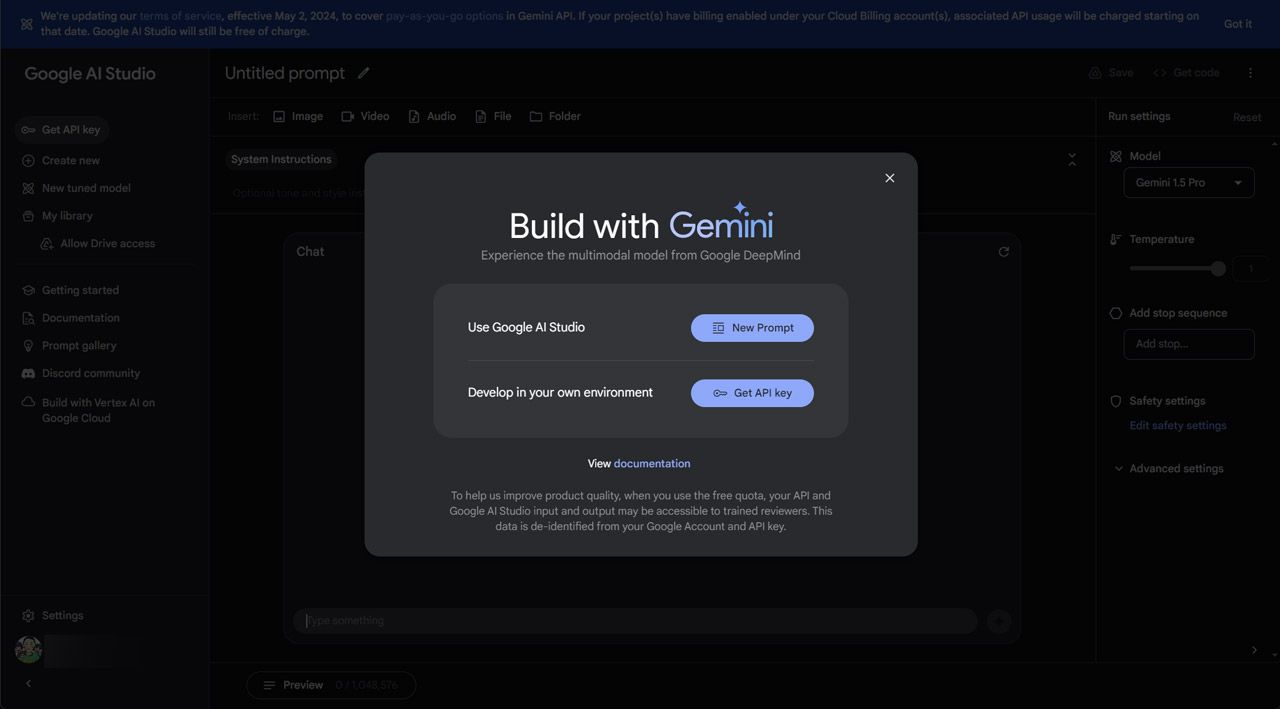Edit the prompt title pencil icon
Screen dimensions: 1280x709
364,73
